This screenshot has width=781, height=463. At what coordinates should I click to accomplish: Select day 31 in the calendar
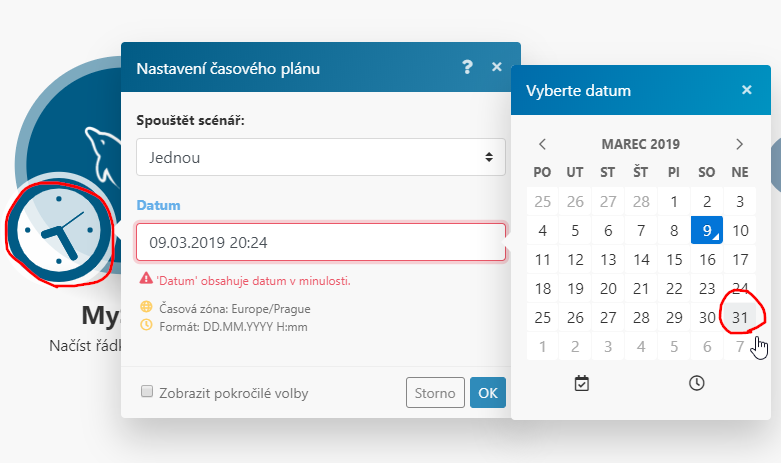740,318
